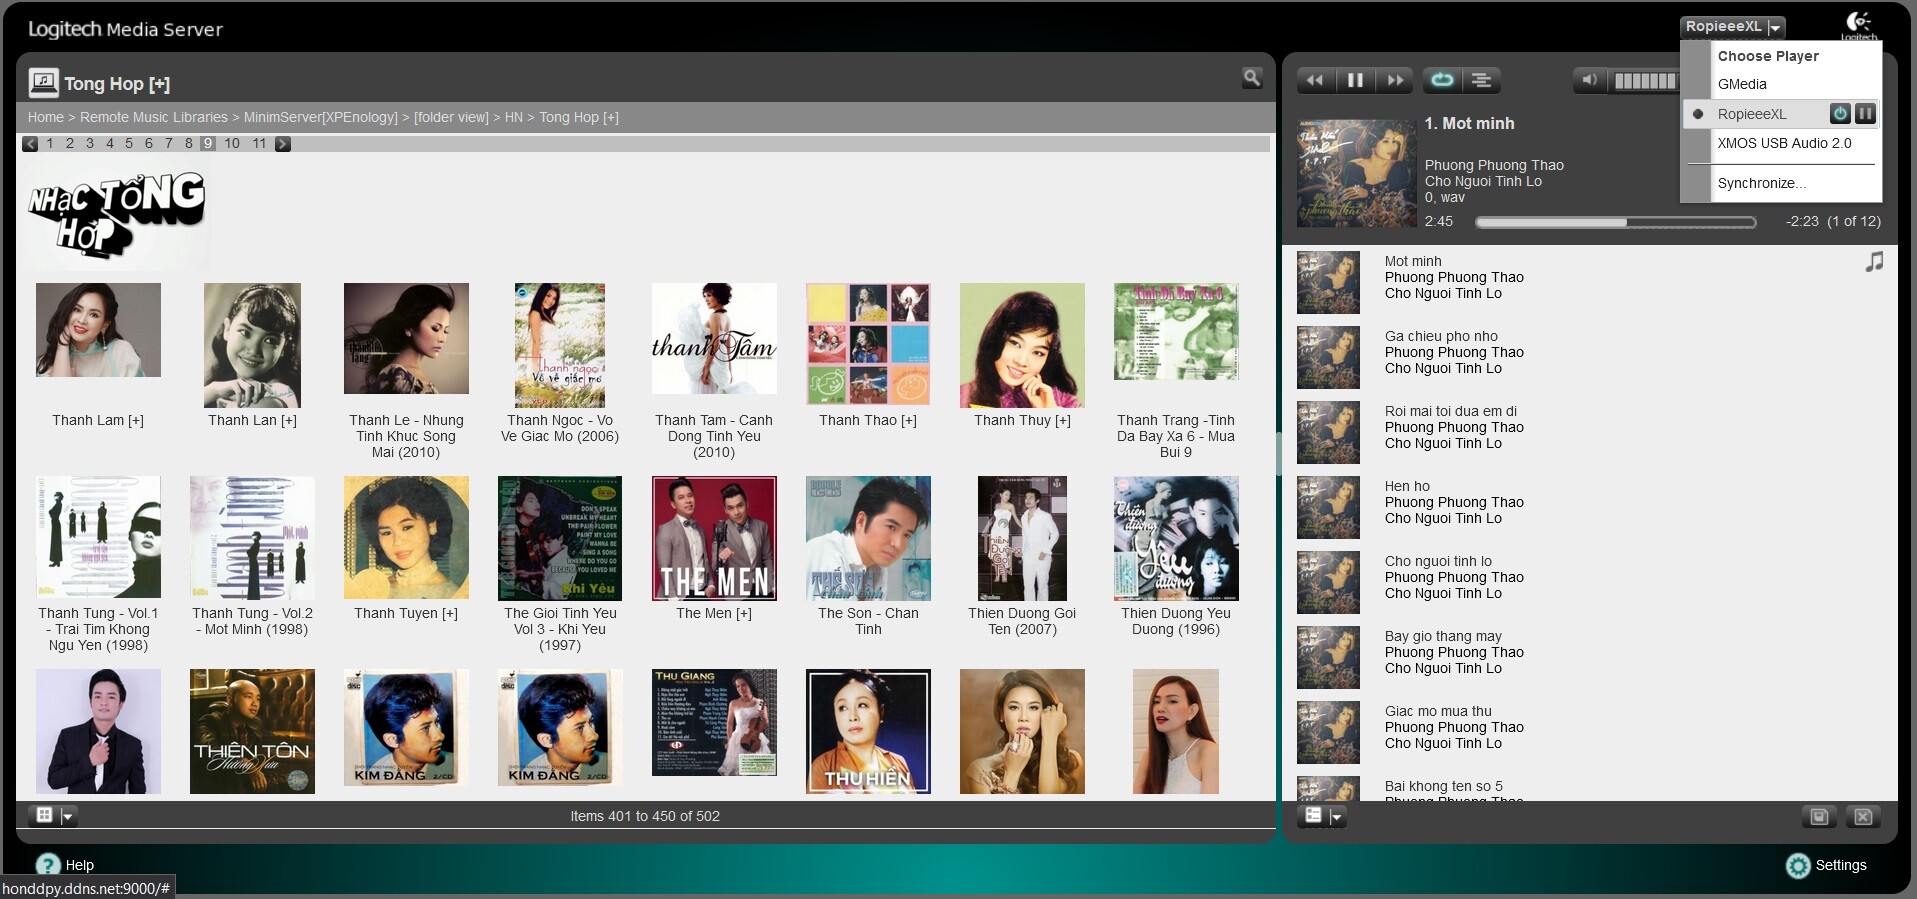The height and width of the screenshot is (899, 1917).
Task: Jump to page 11
Action: pos(259,144)
